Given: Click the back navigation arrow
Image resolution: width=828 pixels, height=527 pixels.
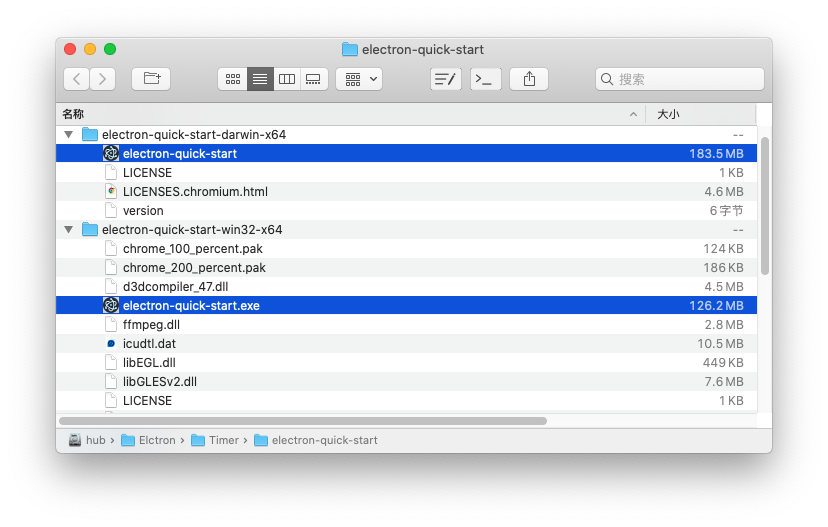Looking at the screenshot, I should 77,79.
